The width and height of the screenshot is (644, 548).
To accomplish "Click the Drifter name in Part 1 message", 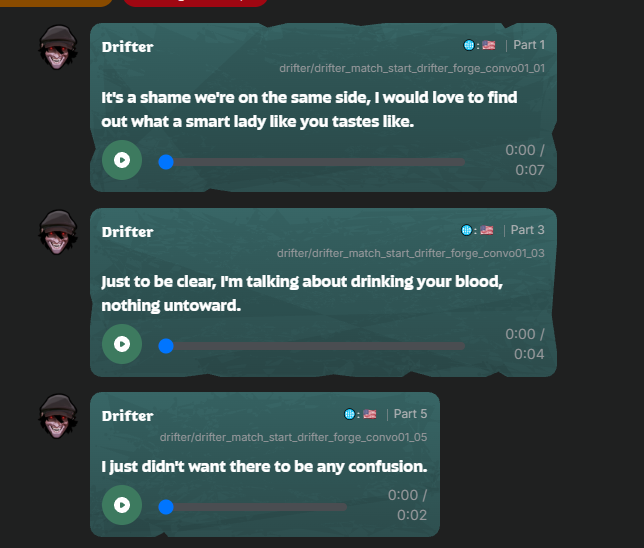I will tap(127, 47).
